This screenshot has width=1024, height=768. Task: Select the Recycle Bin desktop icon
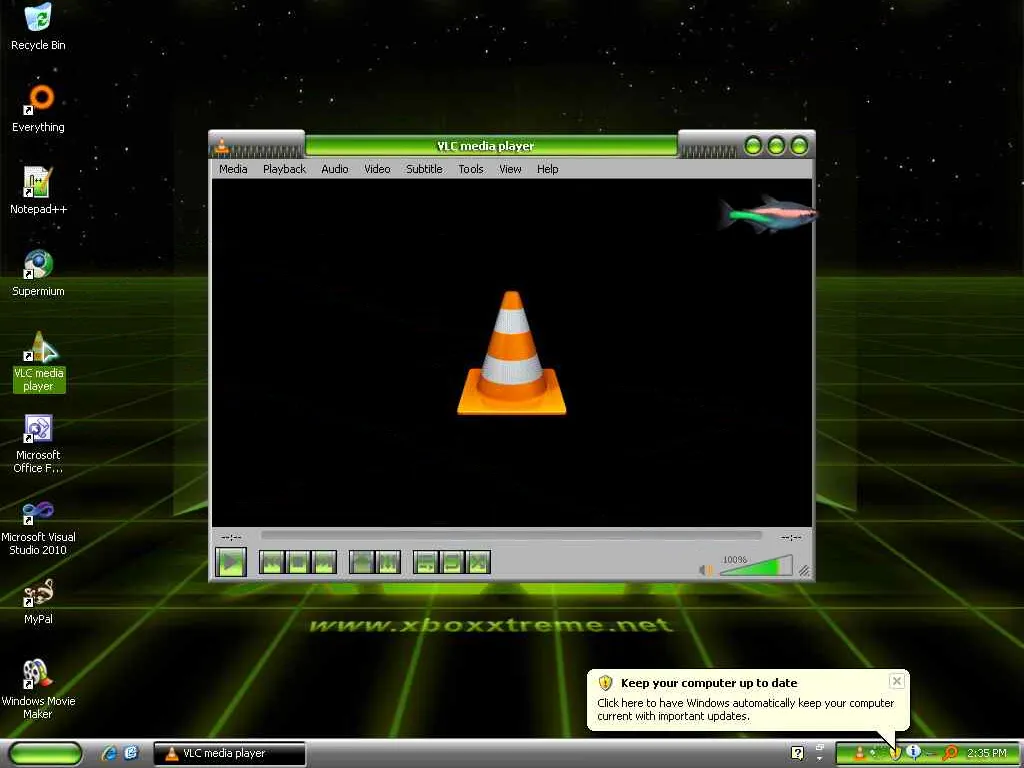pos(38,27)
